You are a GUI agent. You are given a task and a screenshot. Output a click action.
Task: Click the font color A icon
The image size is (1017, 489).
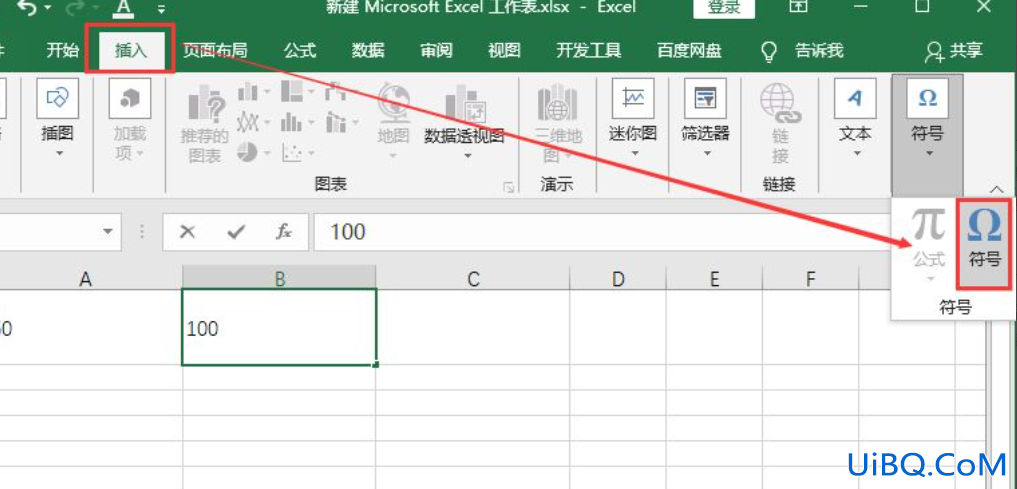pos(123,8)
